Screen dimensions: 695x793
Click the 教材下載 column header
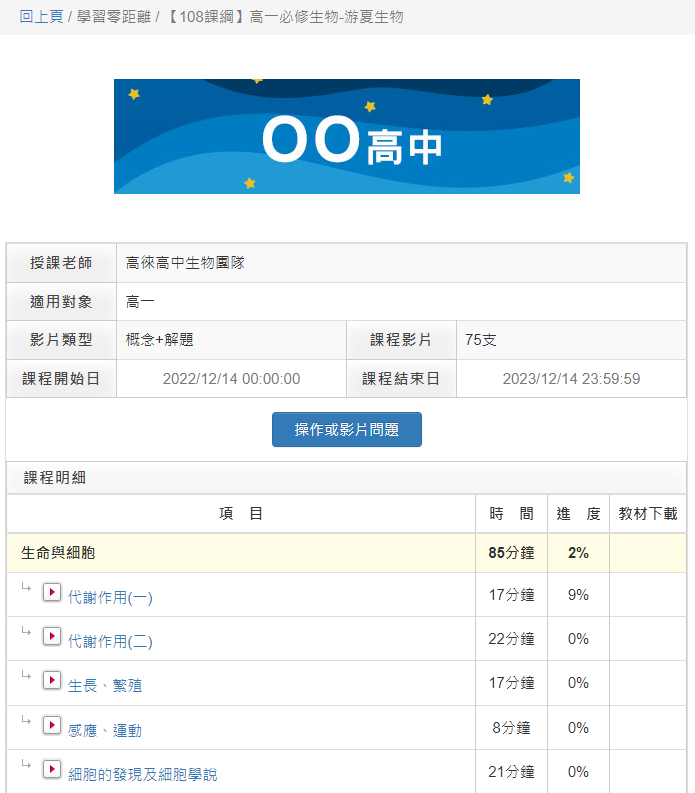648,513
